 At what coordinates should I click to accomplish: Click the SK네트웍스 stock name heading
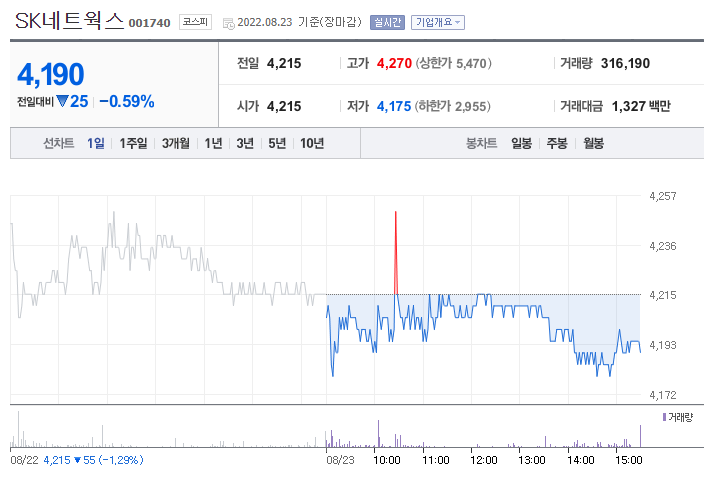[x=70, y=21]
